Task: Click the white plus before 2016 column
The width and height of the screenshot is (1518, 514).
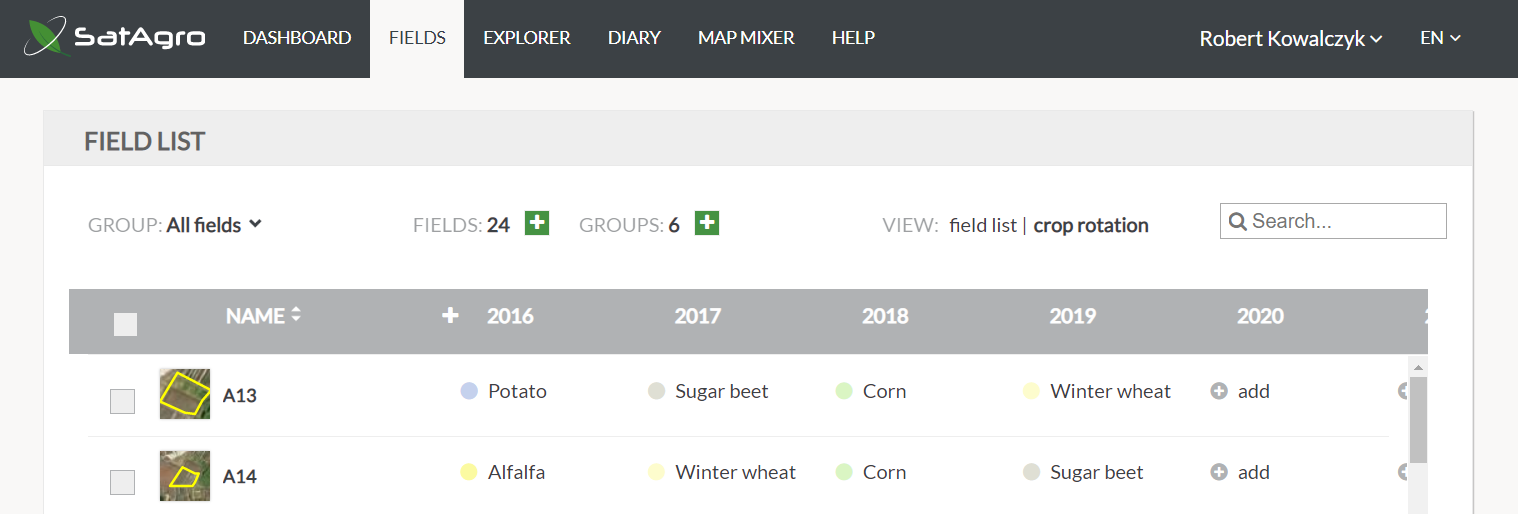Action: pos(451,316)
